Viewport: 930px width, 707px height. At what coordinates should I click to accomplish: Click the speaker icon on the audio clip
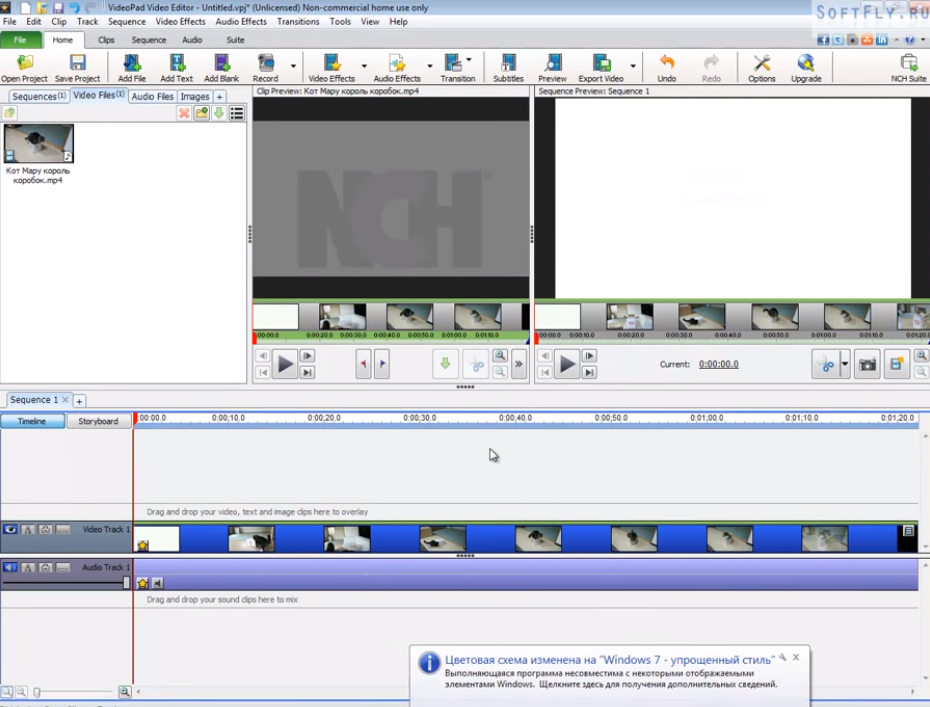point(157,583)
